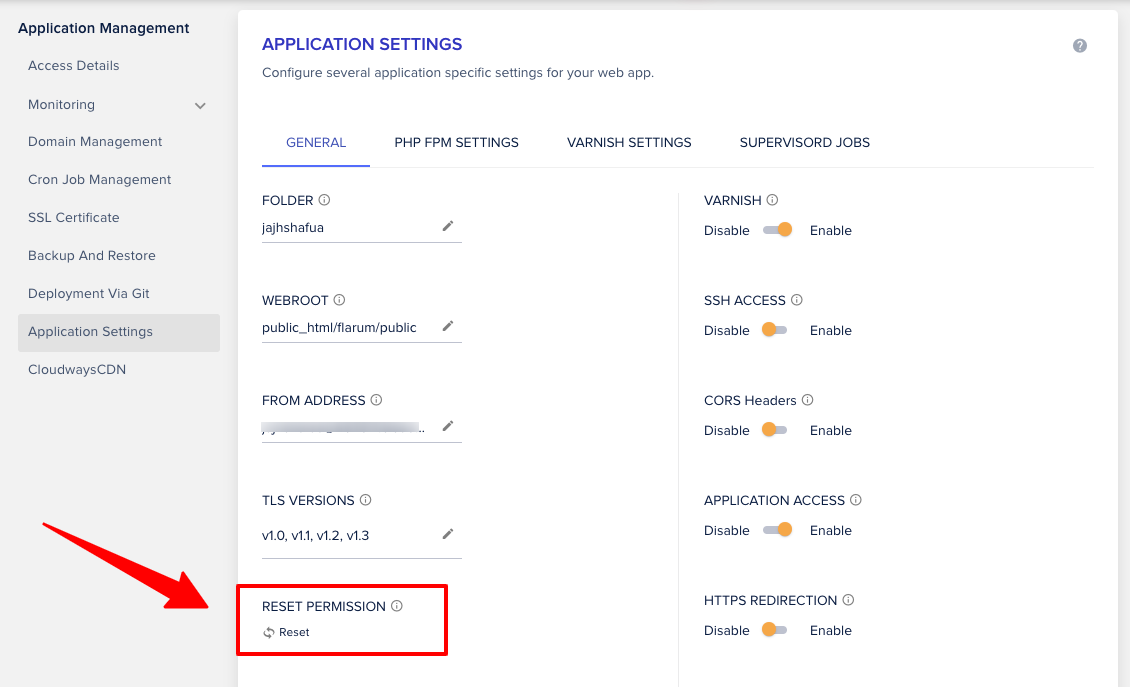Switch to the PHP FPM Settings tab
This screenshot has width=1130, height=687.
click(x=456, y=142)
